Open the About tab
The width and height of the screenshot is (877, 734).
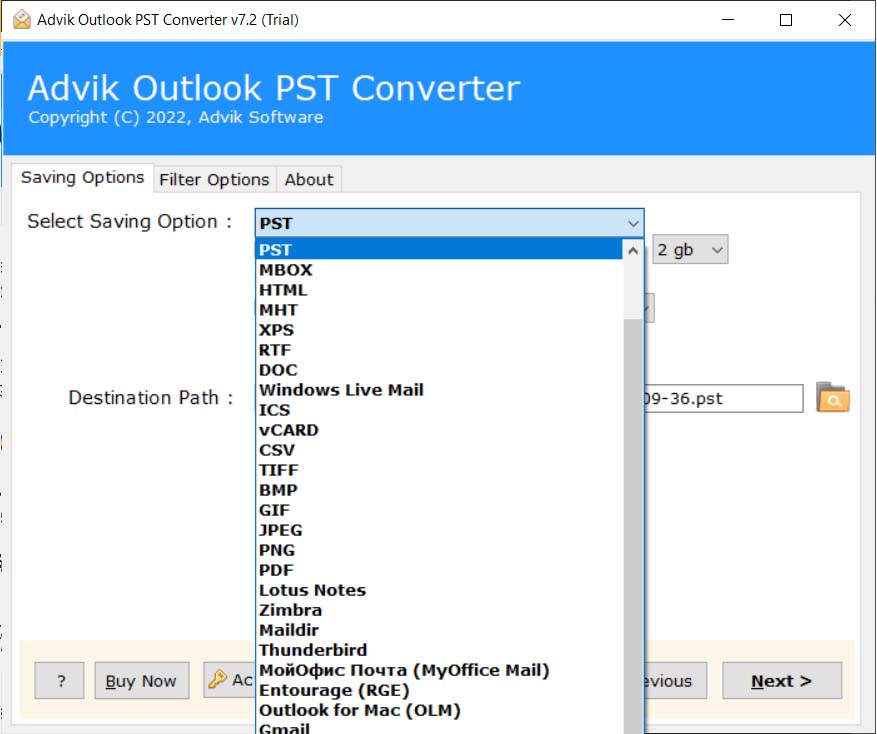click(309, 180)
